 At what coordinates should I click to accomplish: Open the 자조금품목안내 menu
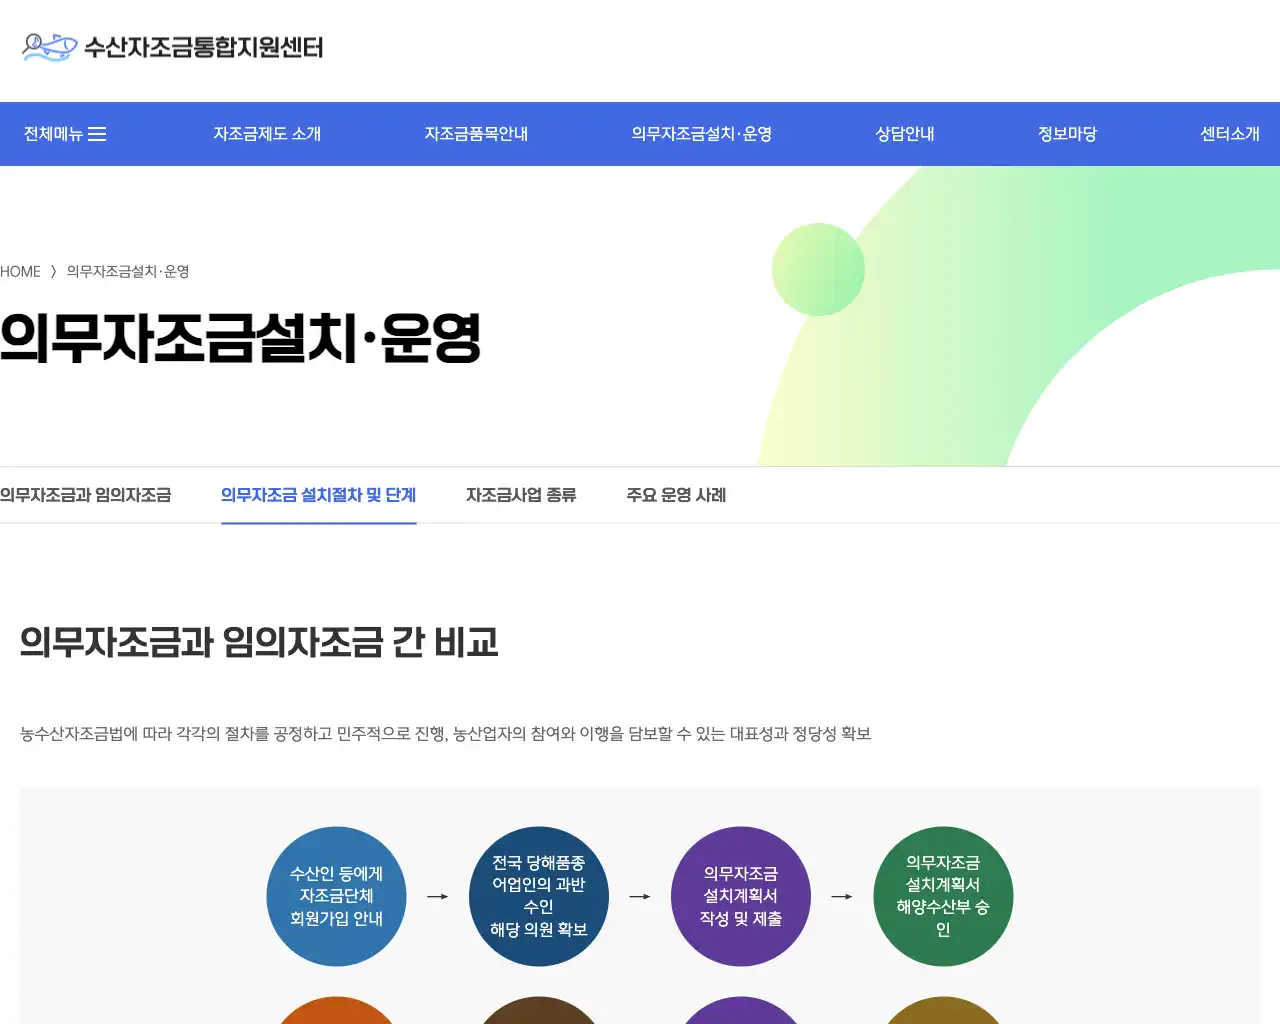476,133
